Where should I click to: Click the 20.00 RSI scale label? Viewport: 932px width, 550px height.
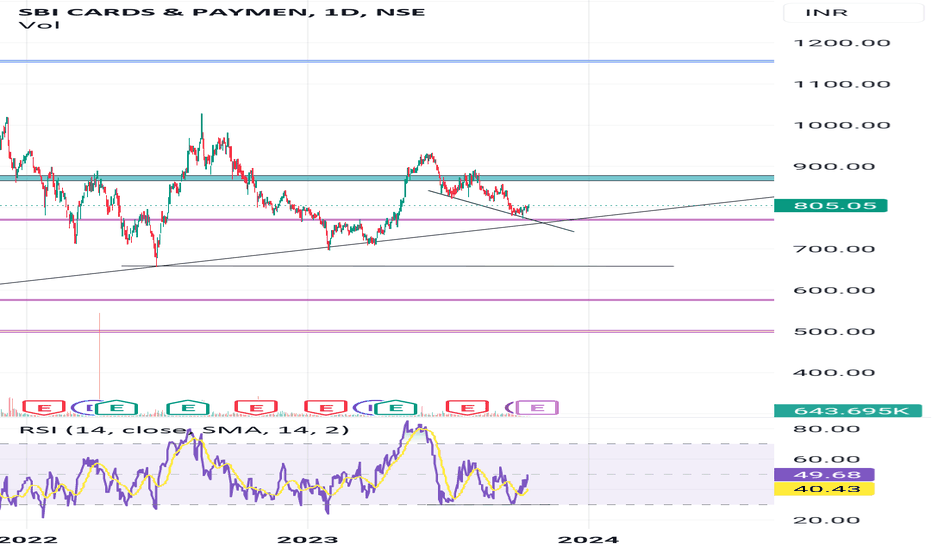[827, 520]
